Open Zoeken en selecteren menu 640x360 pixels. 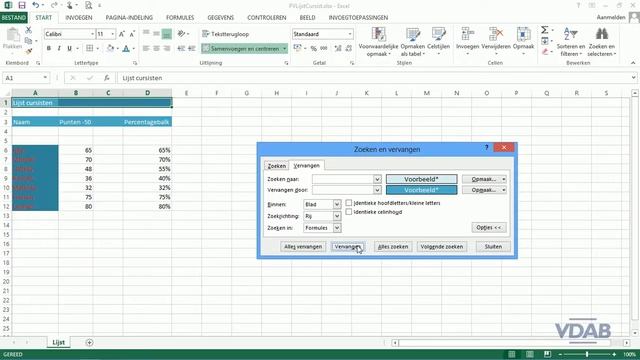click(602, 42)
